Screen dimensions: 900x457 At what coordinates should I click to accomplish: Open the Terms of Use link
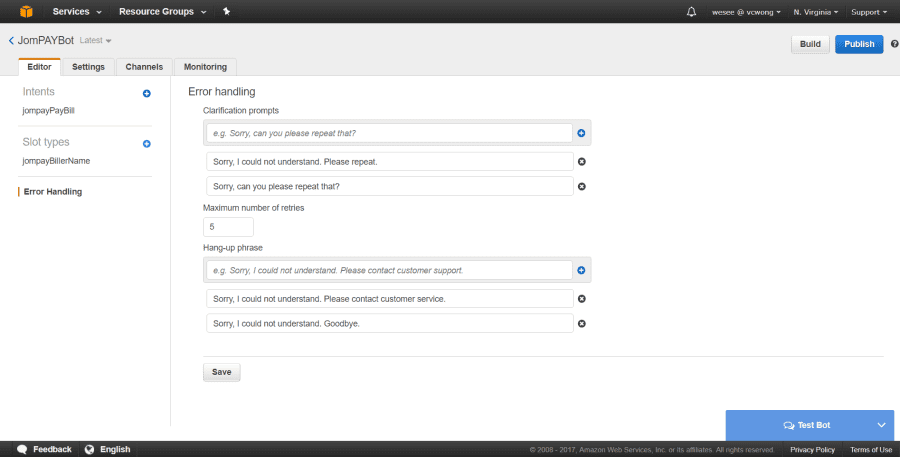871,450
